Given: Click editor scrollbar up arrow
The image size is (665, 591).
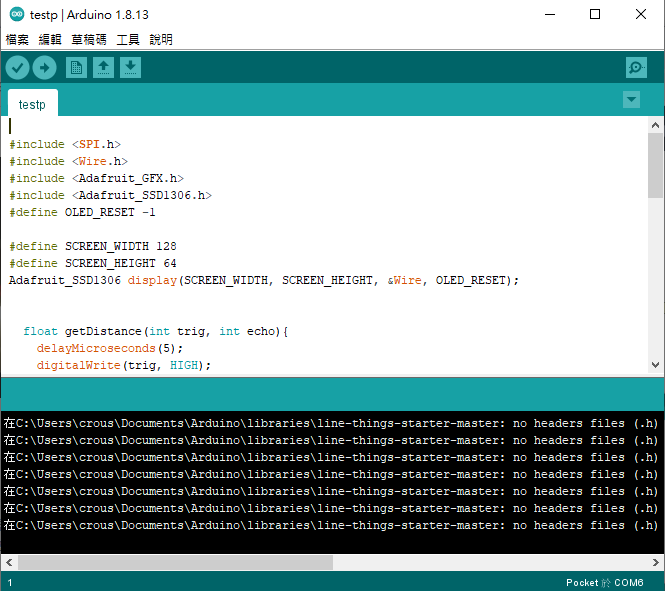Looking at the screenshot, I should coord(655,125).
